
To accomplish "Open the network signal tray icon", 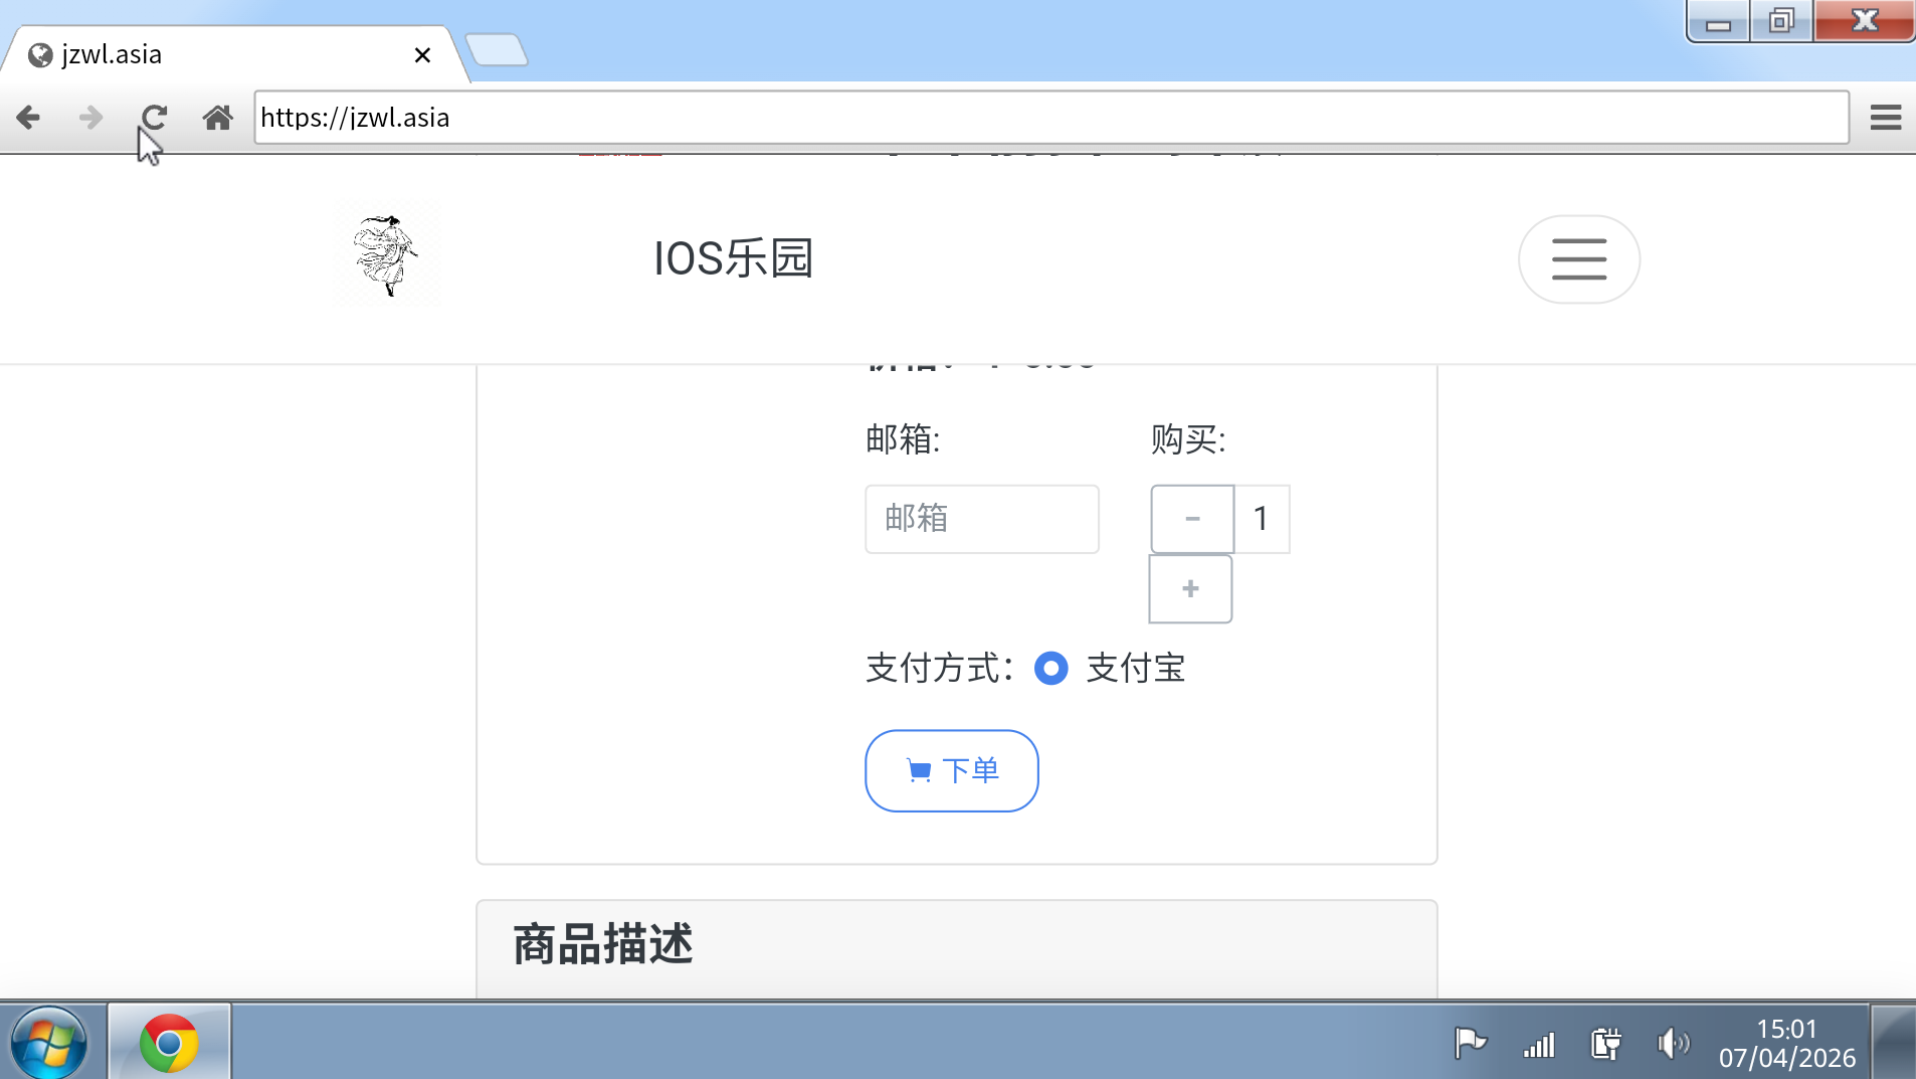I will pyautogui.click(x=1538, y=1044).
